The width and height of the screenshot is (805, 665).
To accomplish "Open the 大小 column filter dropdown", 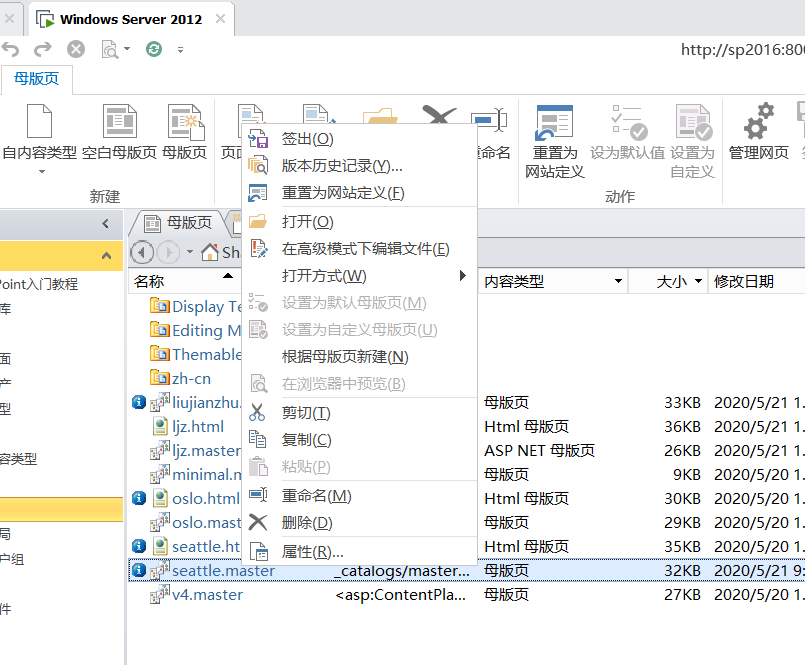I will tap(698, 281).
